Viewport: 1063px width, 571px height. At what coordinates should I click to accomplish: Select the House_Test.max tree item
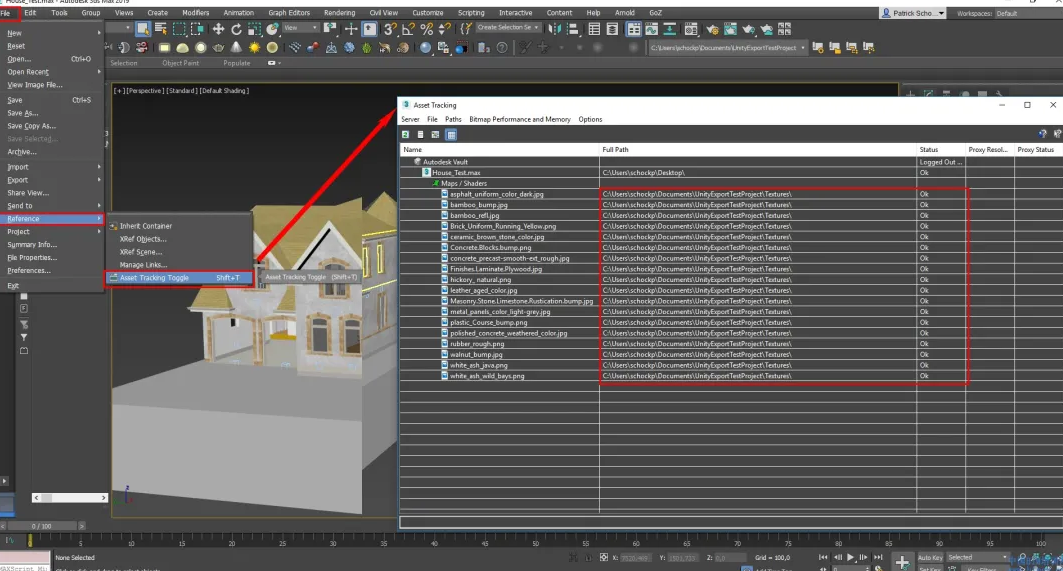(456, 172)
